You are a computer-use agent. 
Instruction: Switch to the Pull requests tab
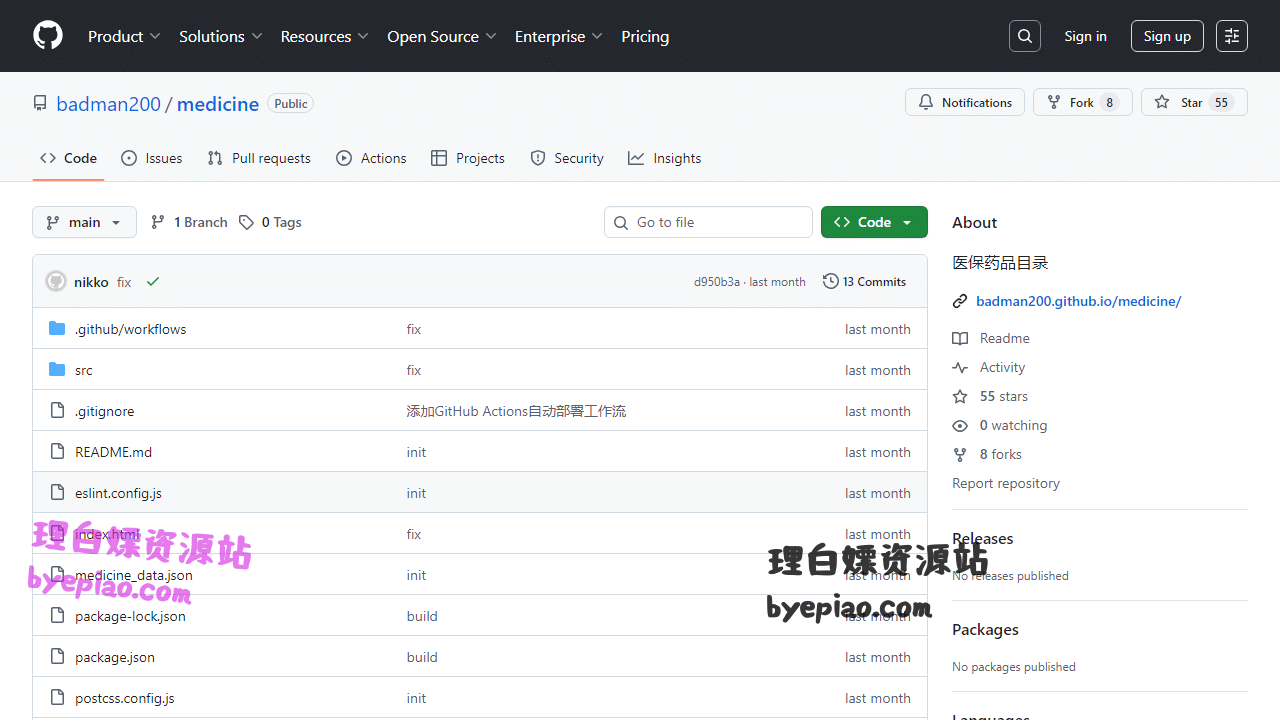pyautogui.click(x=259, y=158)
